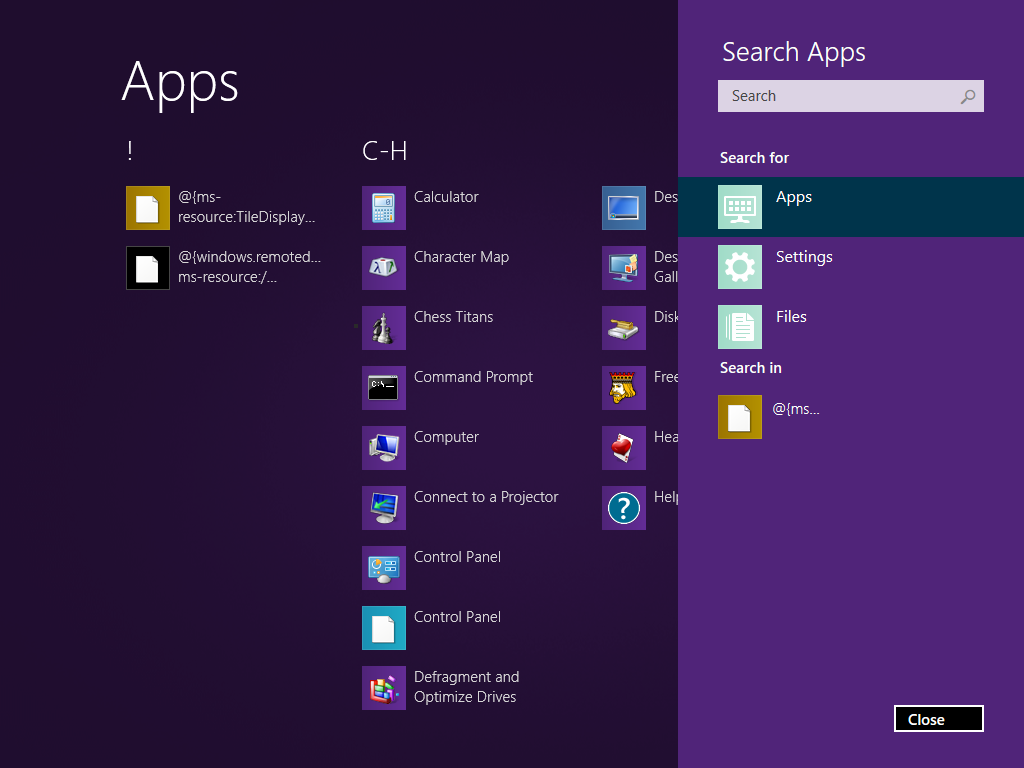This screenshot has height=768, width=1024.
Task: Choose Apps label in Search for list
Action: pyautogui.click(x=793, y=198)
